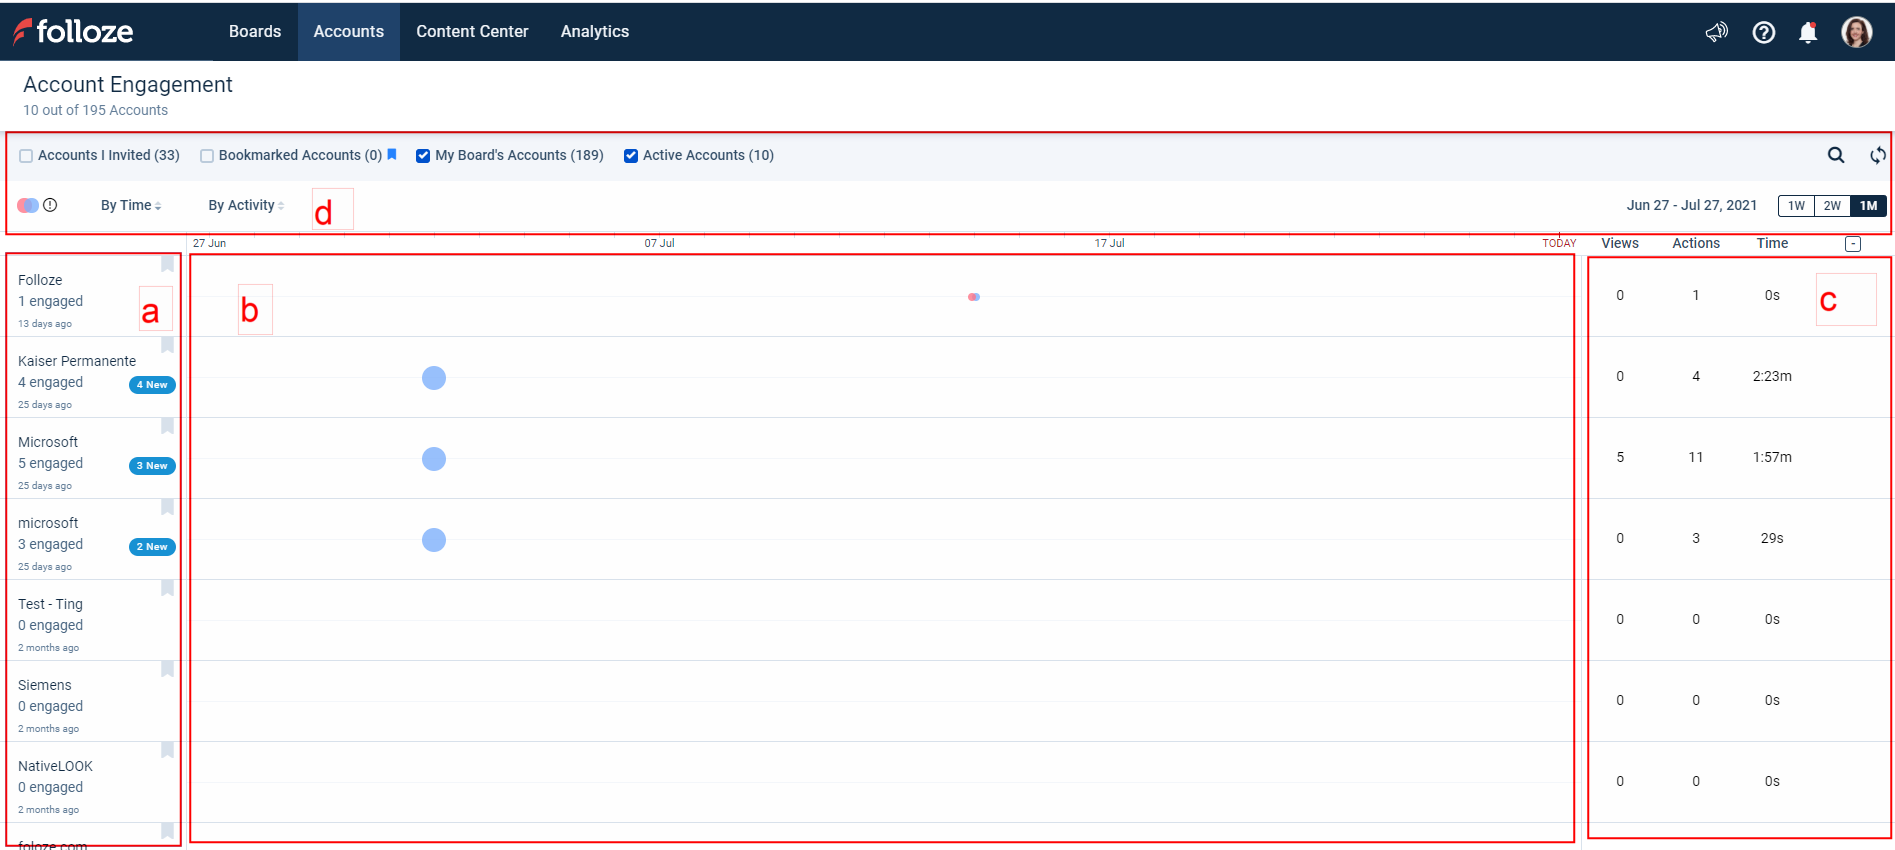Click the Time column header
Image resolution: width=1895 pixels, height=850 pixels.
[1772, 243]
